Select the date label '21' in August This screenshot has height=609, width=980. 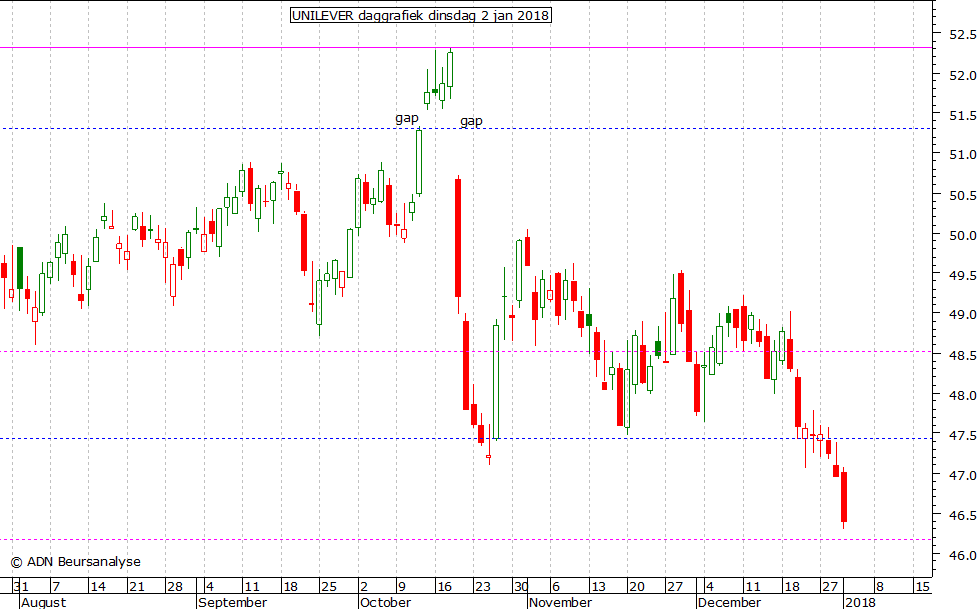[136, 586]
